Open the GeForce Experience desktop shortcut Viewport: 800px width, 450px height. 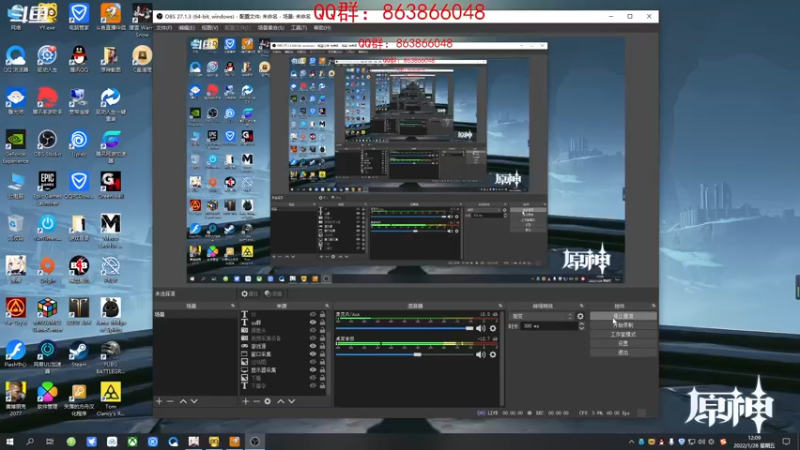[x=15, y=146]
